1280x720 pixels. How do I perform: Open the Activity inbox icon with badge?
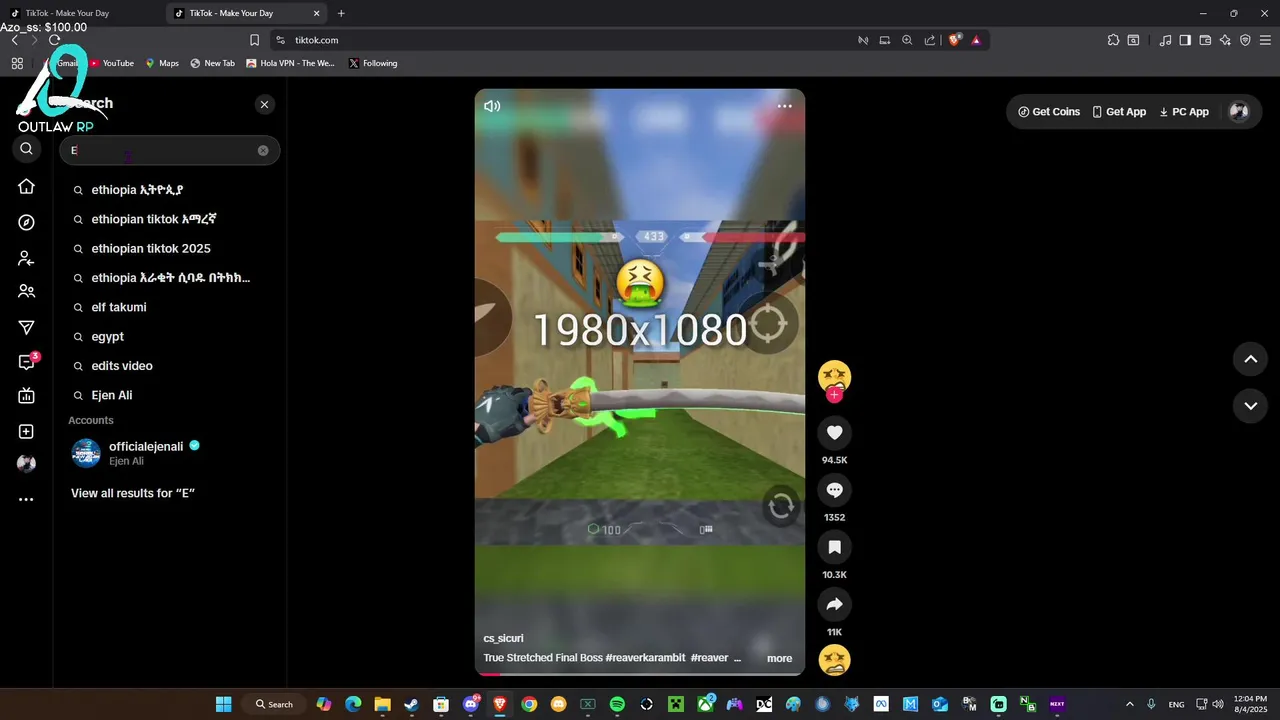click(27, 362)
